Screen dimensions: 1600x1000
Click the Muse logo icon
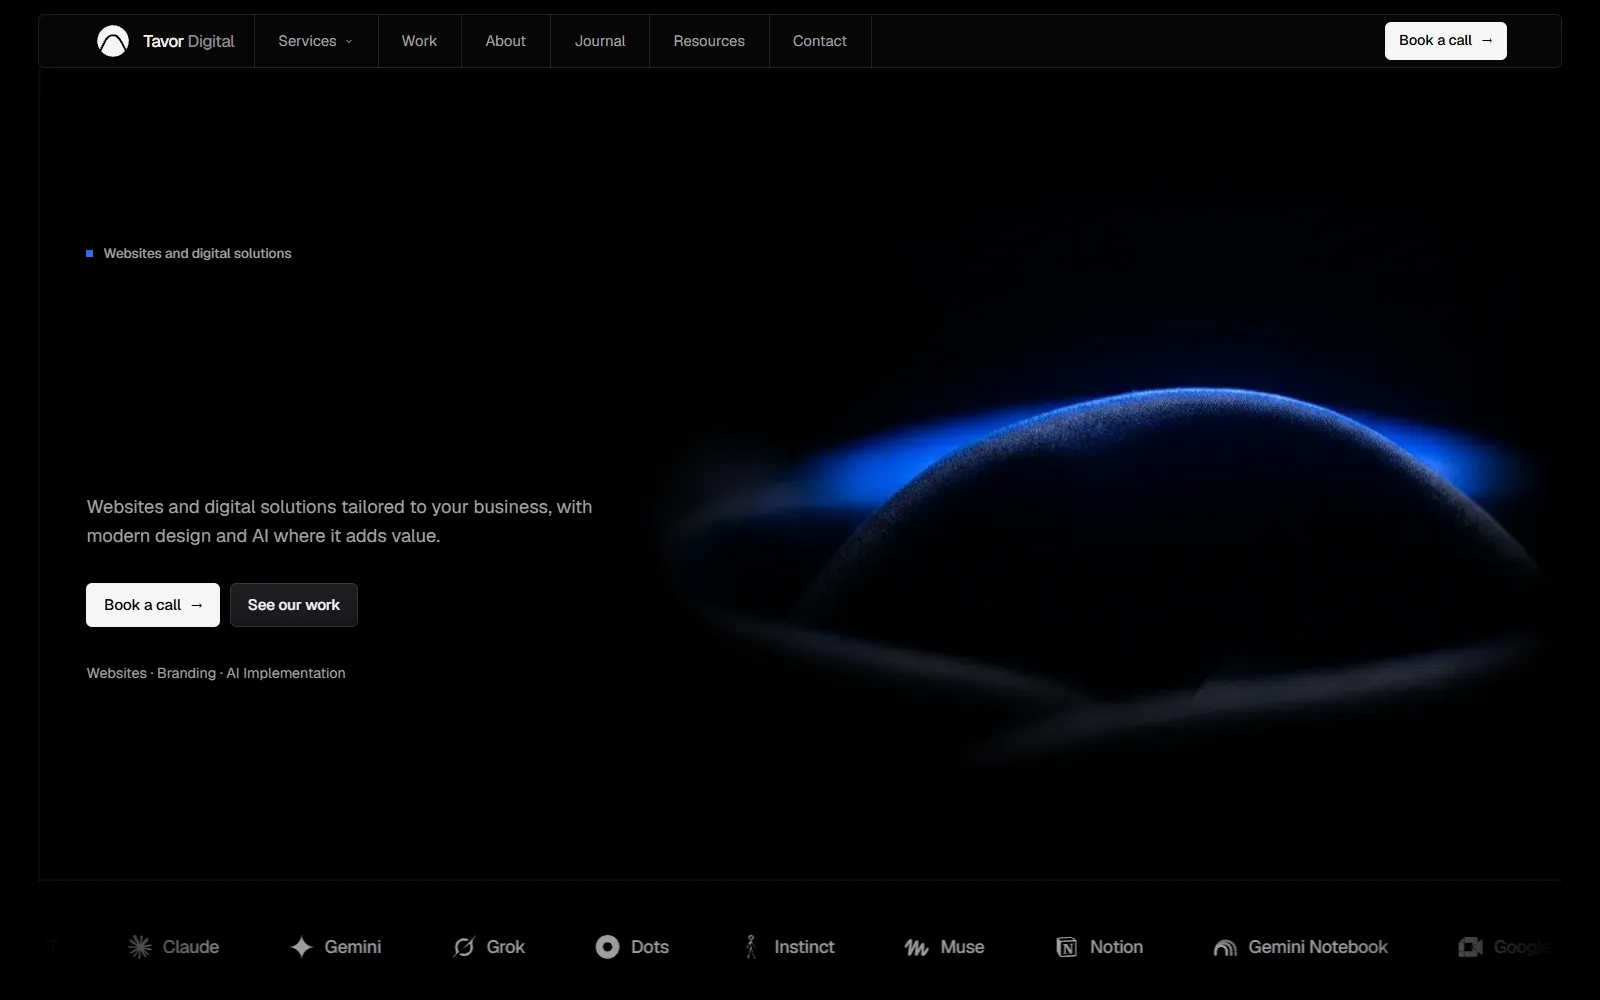click(x=916, y=947)
